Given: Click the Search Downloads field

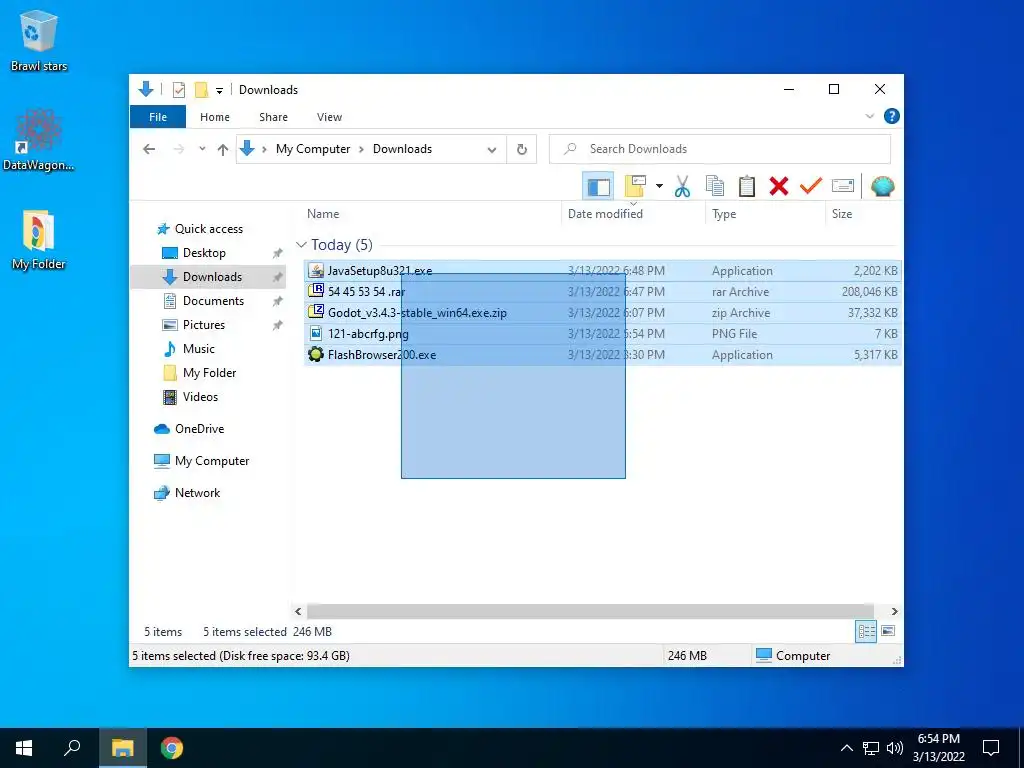Looking at the screenshot, I should point(720,149).
